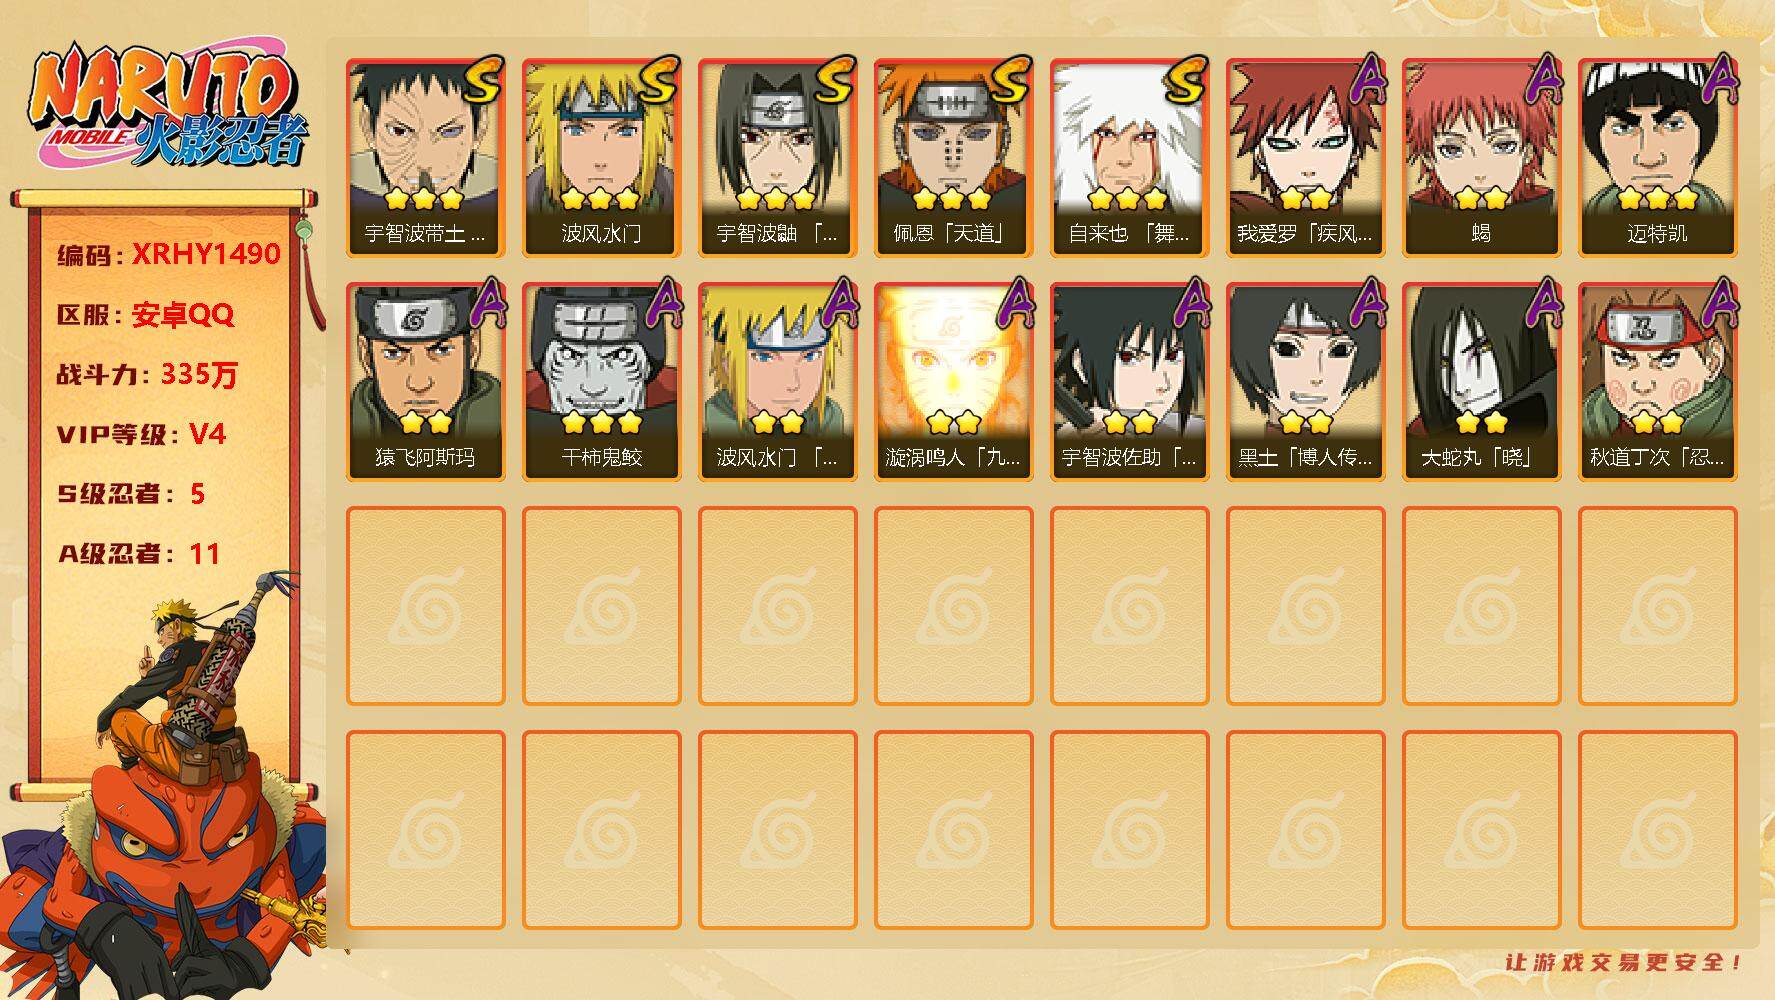
Task: Select the 波风水门 S-rank ninja card
Action: (601, 157)
